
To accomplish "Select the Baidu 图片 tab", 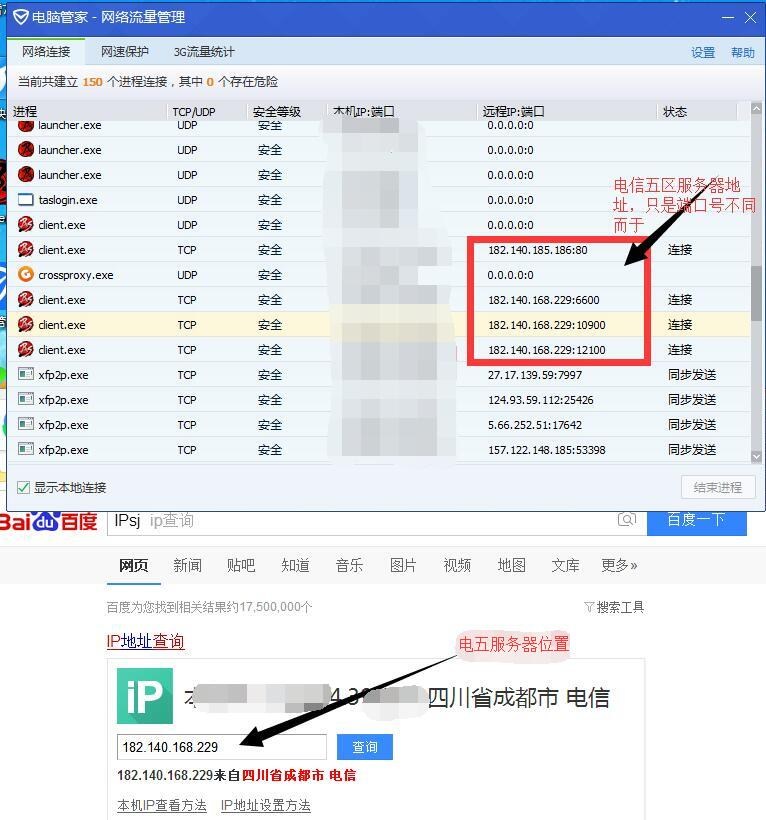I will 403,565.
